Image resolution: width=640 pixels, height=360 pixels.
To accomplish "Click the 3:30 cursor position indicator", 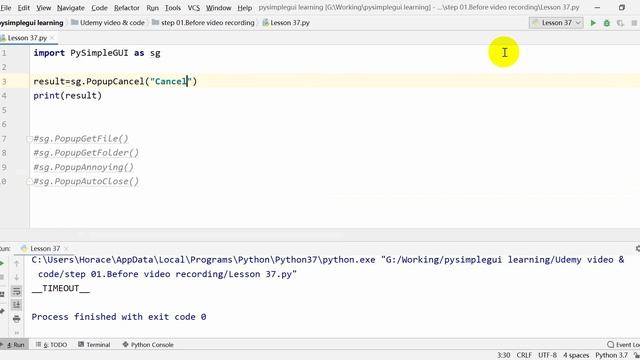I will pos(503,356).
